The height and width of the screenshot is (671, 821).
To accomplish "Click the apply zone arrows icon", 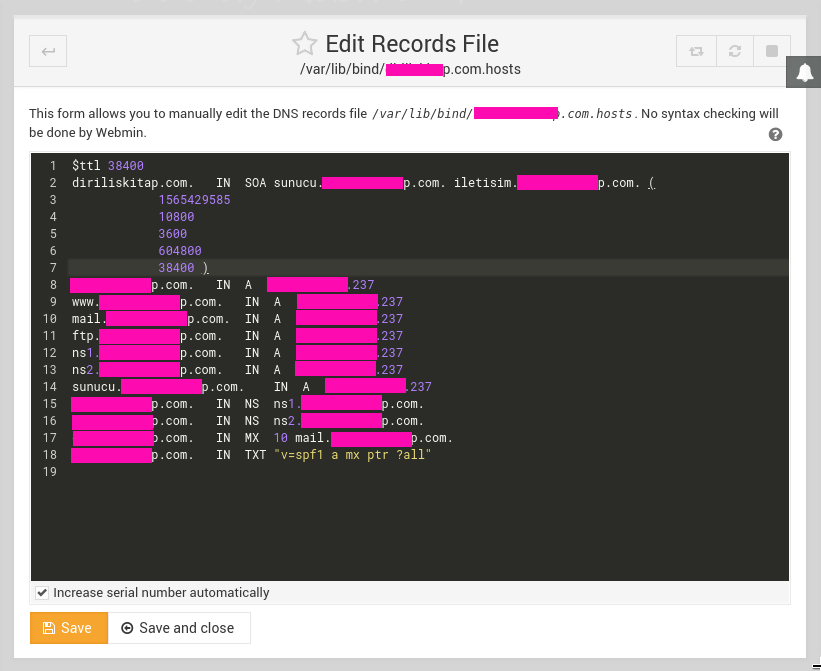I will tap(695, 51).
